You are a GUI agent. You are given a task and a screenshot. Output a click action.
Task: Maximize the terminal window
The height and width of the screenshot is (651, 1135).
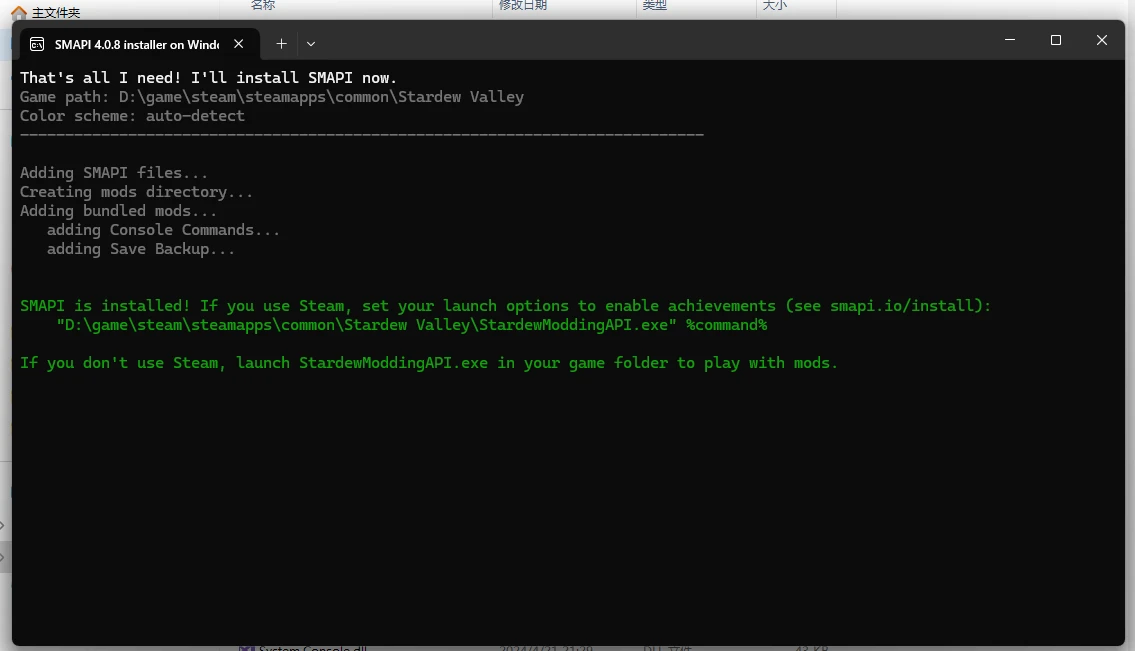[x=1055, y=40]
